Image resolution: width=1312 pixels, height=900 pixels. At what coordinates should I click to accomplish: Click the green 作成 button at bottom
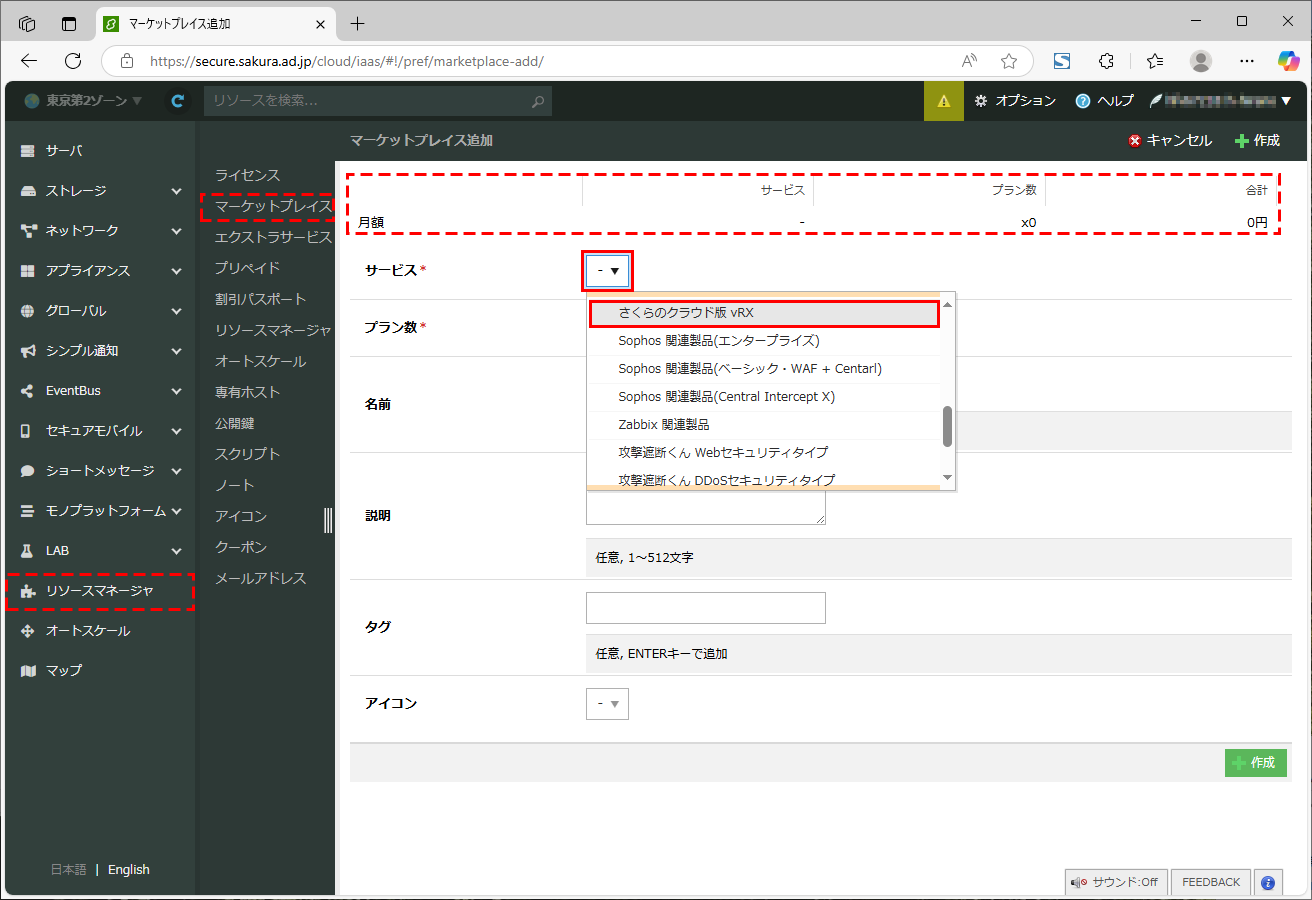coord(1255,763)
